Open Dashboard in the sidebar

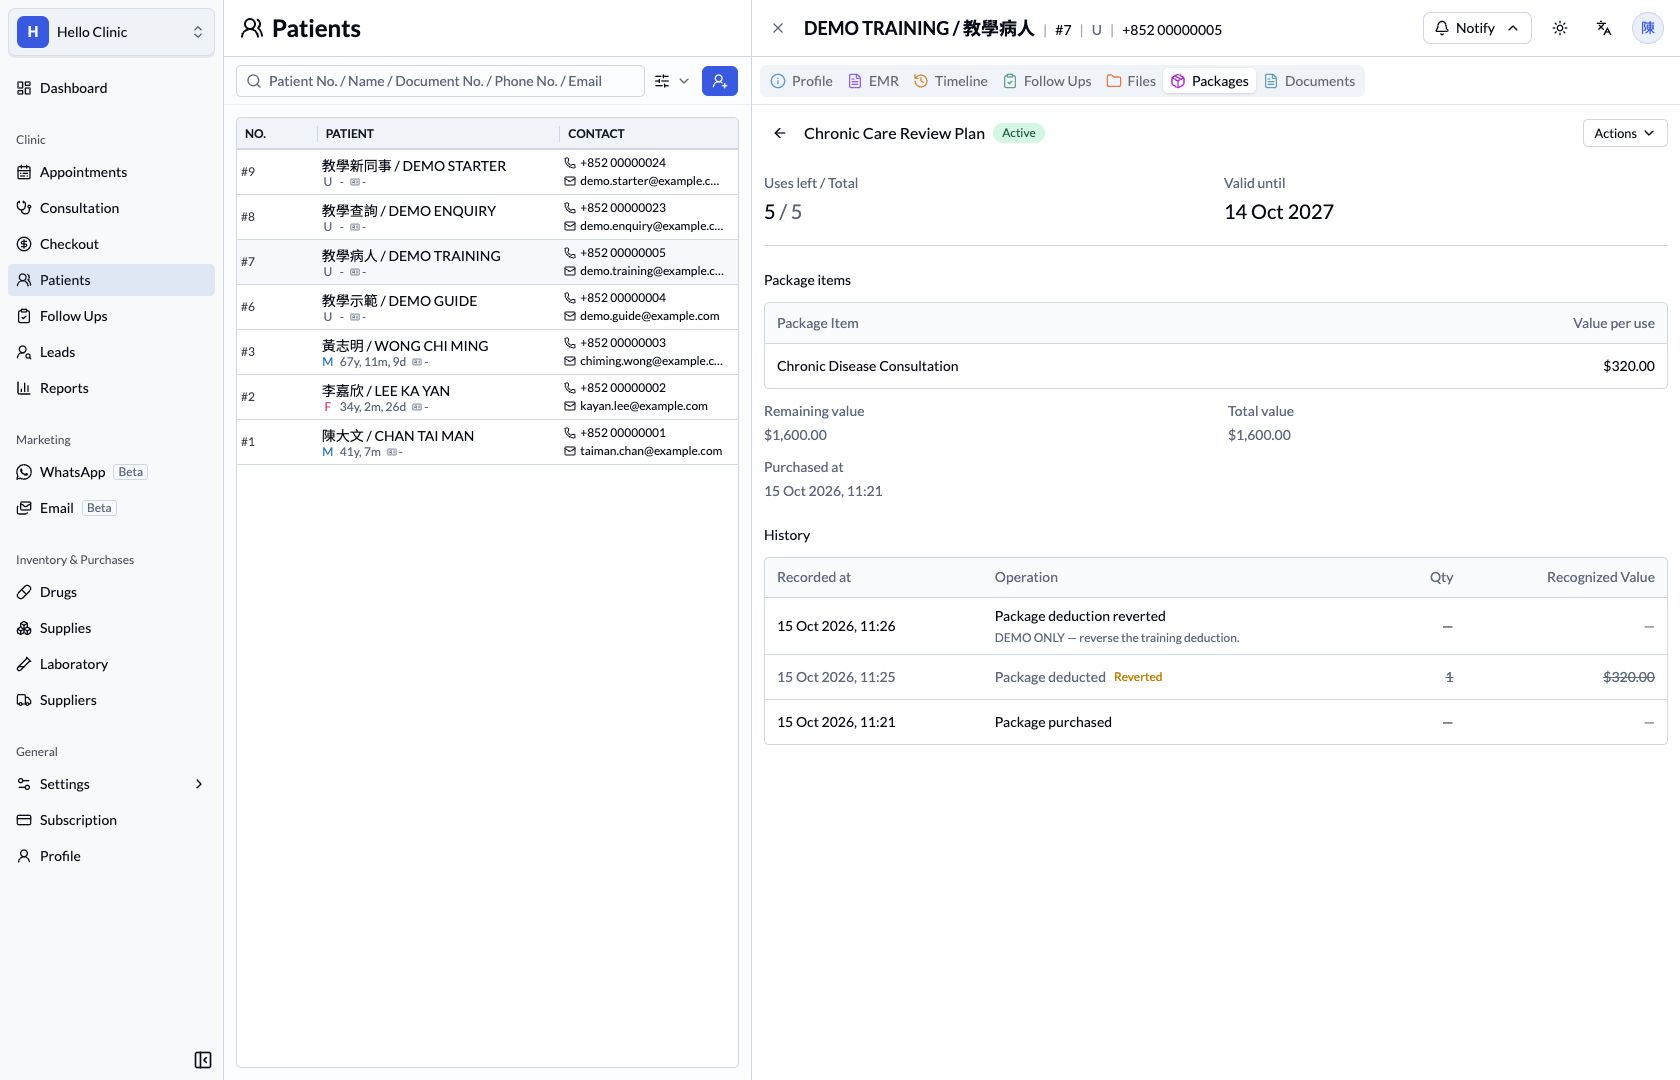pyautogui.click(x=111, y=88)
